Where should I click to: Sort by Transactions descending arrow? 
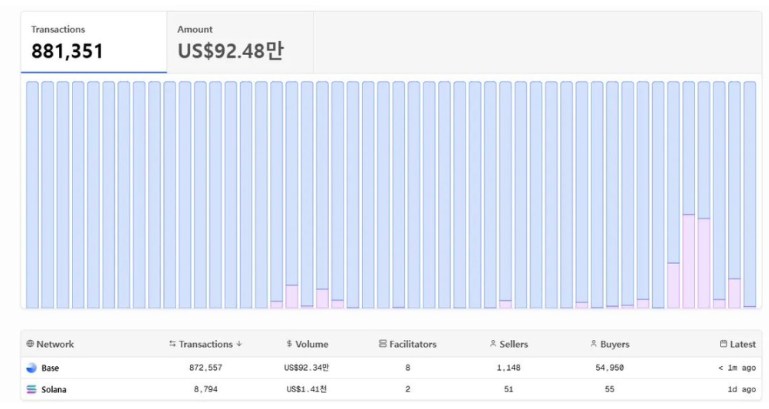click(x=239, y=344)
